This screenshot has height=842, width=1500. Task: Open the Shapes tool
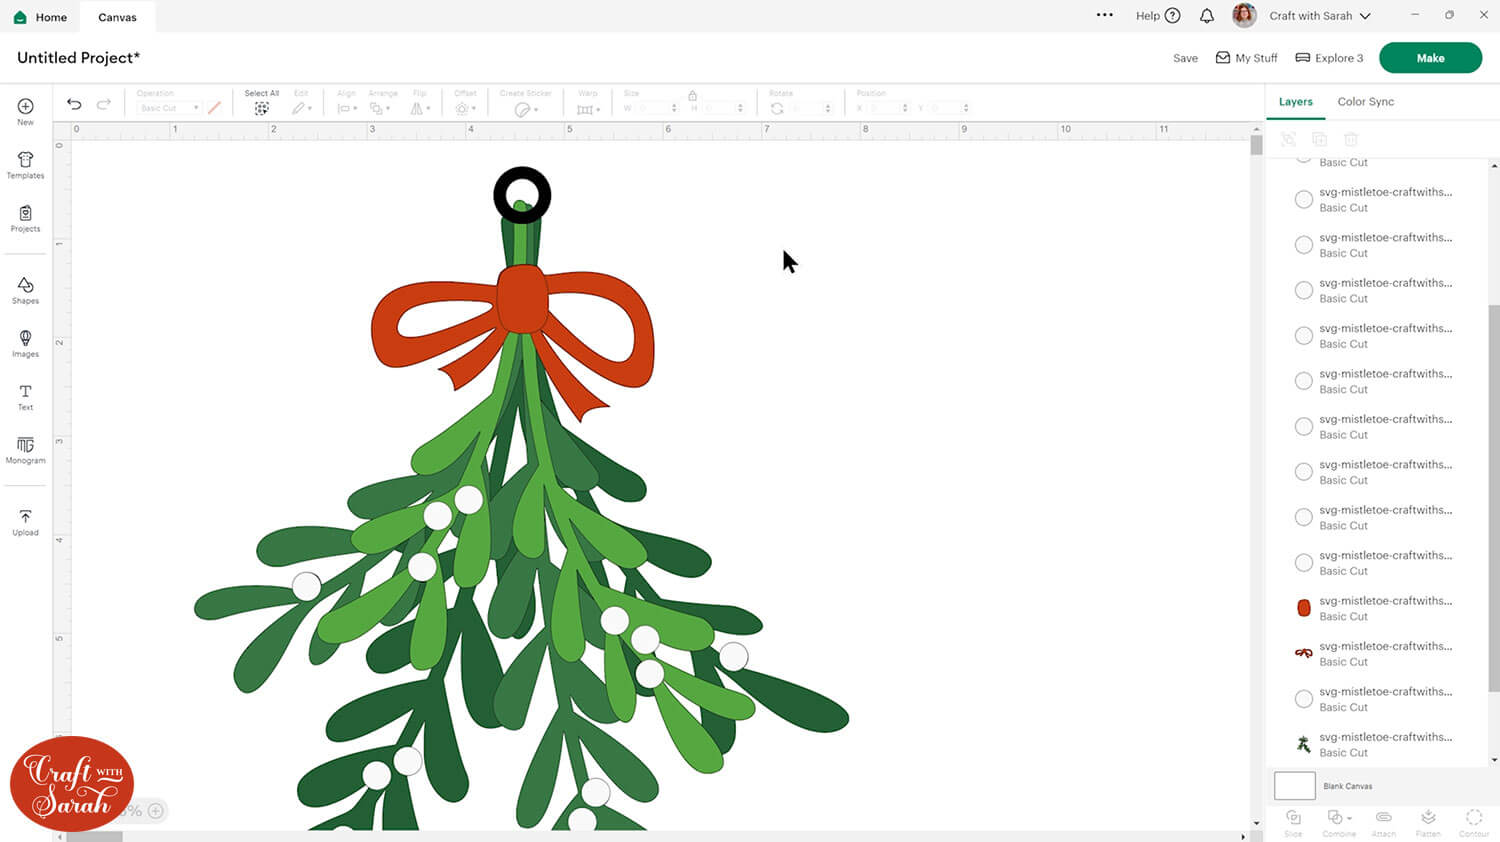tap(25, 286)
